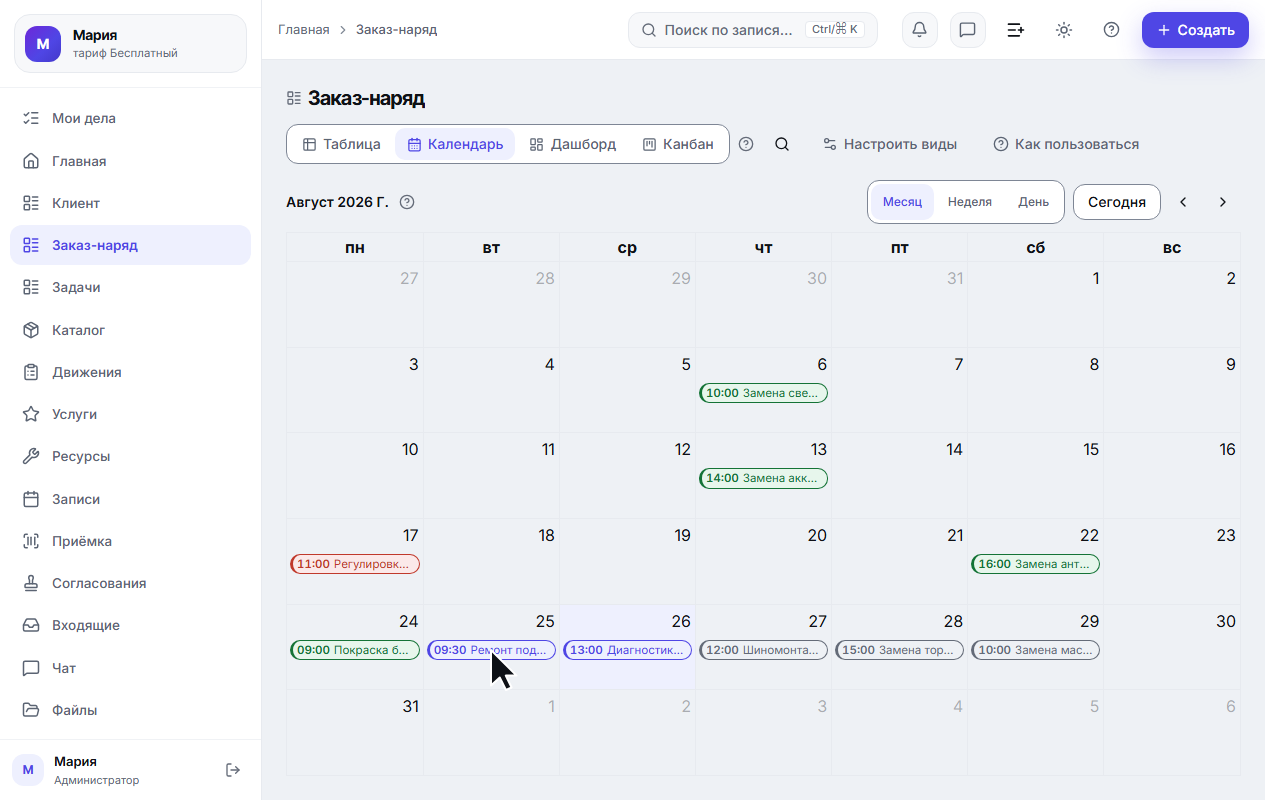Open 09:30 Ремонт под... event

coord(491,650)
